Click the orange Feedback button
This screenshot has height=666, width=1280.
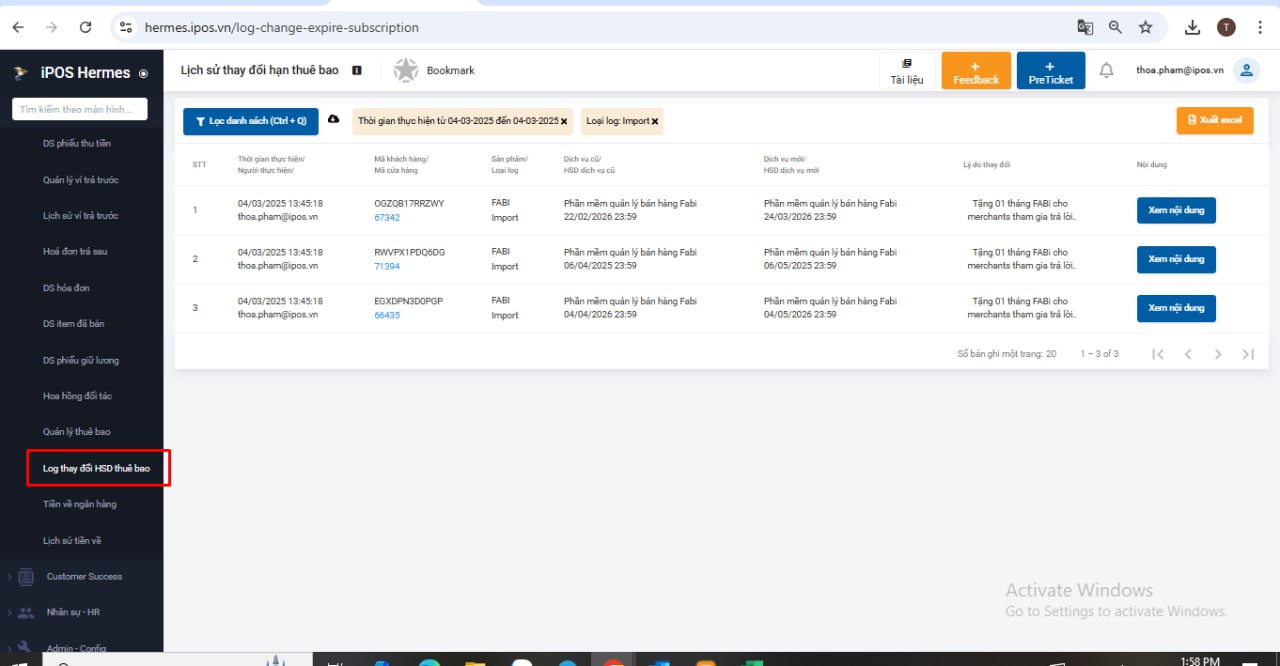[x=976, y=71]
